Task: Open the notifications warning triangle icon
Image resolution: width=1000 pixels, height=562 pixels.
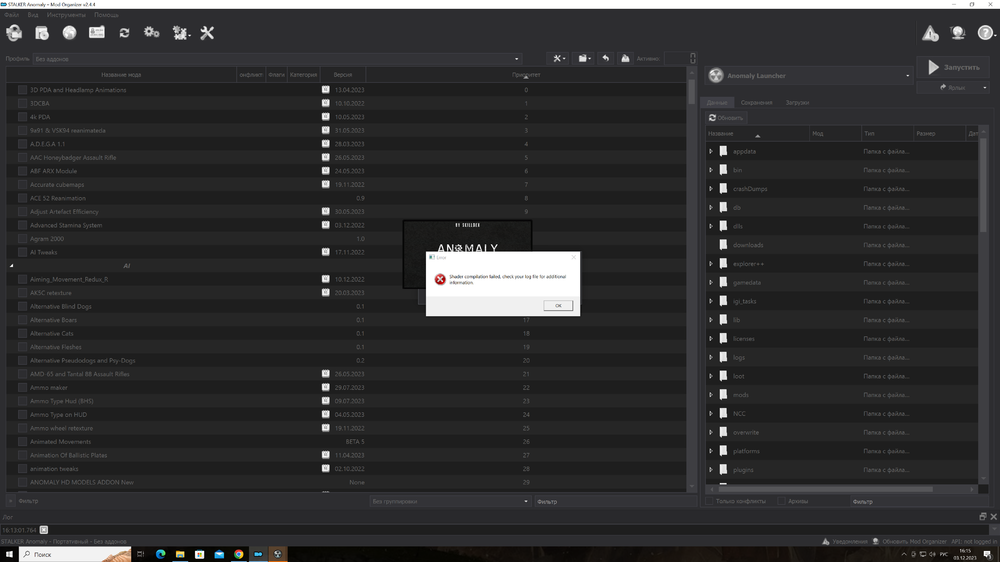Action: point(930,33)
